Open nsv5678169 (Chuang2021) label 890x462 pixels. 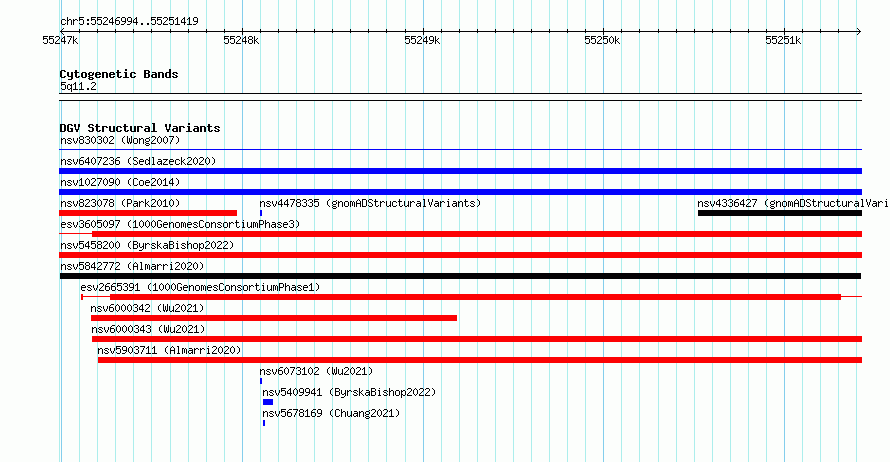point(331,413)
